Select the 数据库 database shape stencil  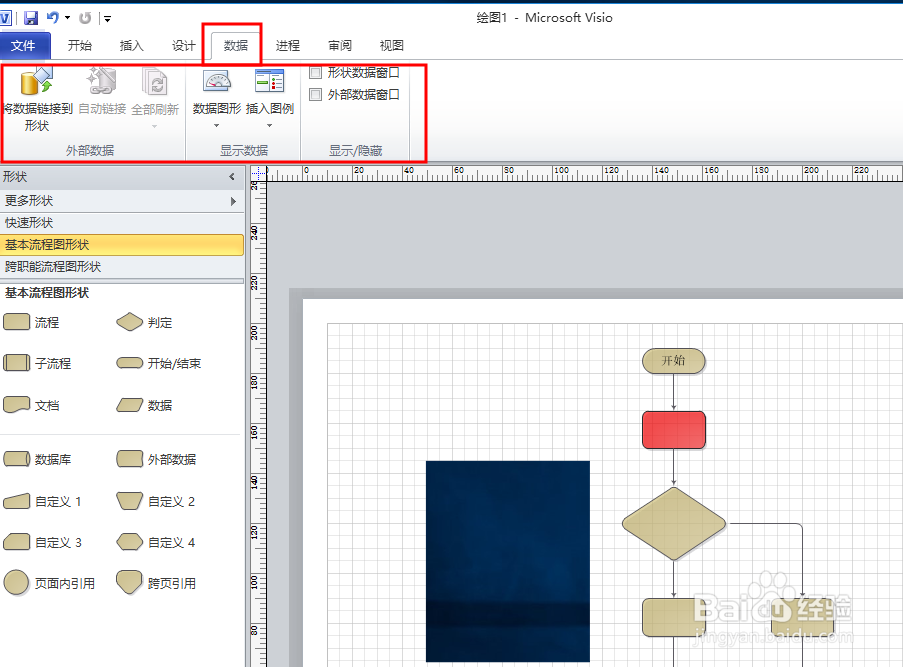tap(17, 459)
